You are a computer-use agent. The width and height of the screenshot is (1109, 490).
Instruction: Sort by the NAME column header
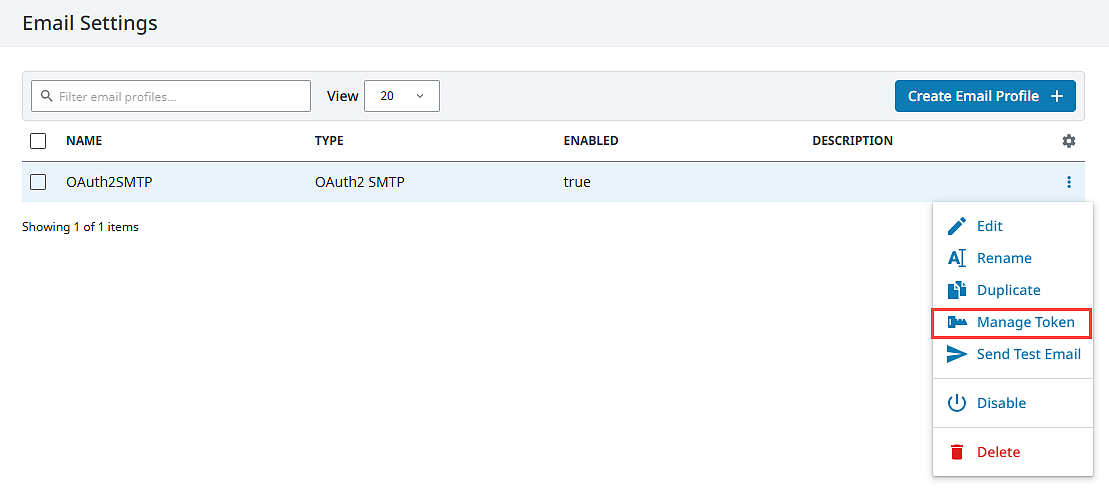84,141
